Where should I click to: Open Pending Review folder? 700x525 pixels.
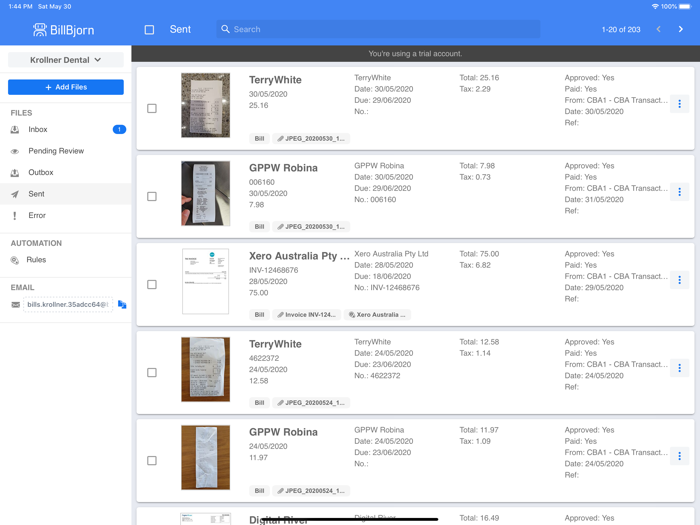tap(66, 151)
